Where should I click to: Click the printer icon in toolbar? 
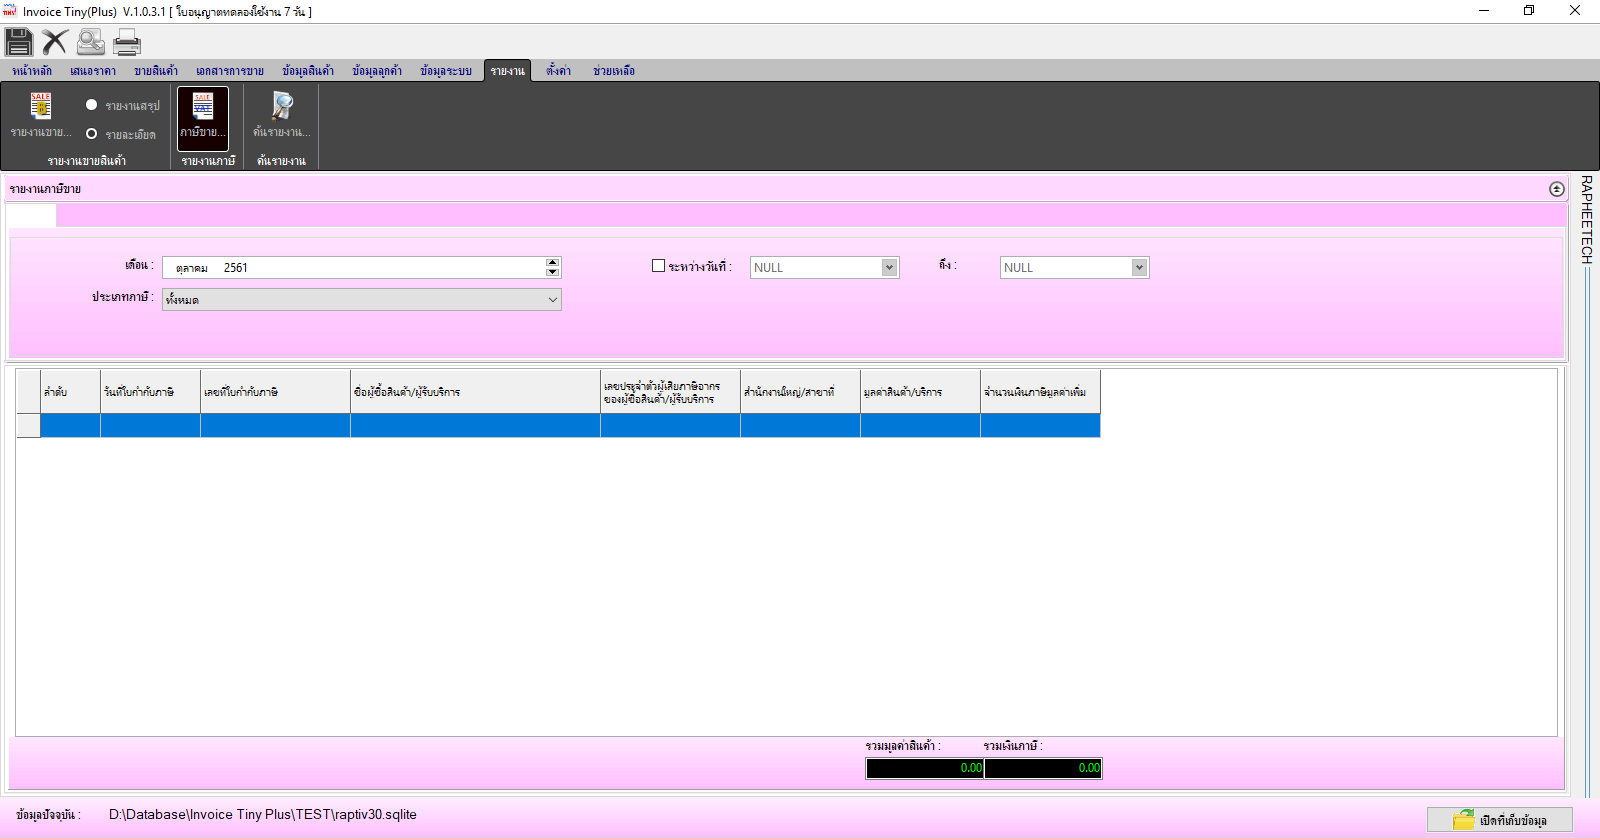coord(127,42)
